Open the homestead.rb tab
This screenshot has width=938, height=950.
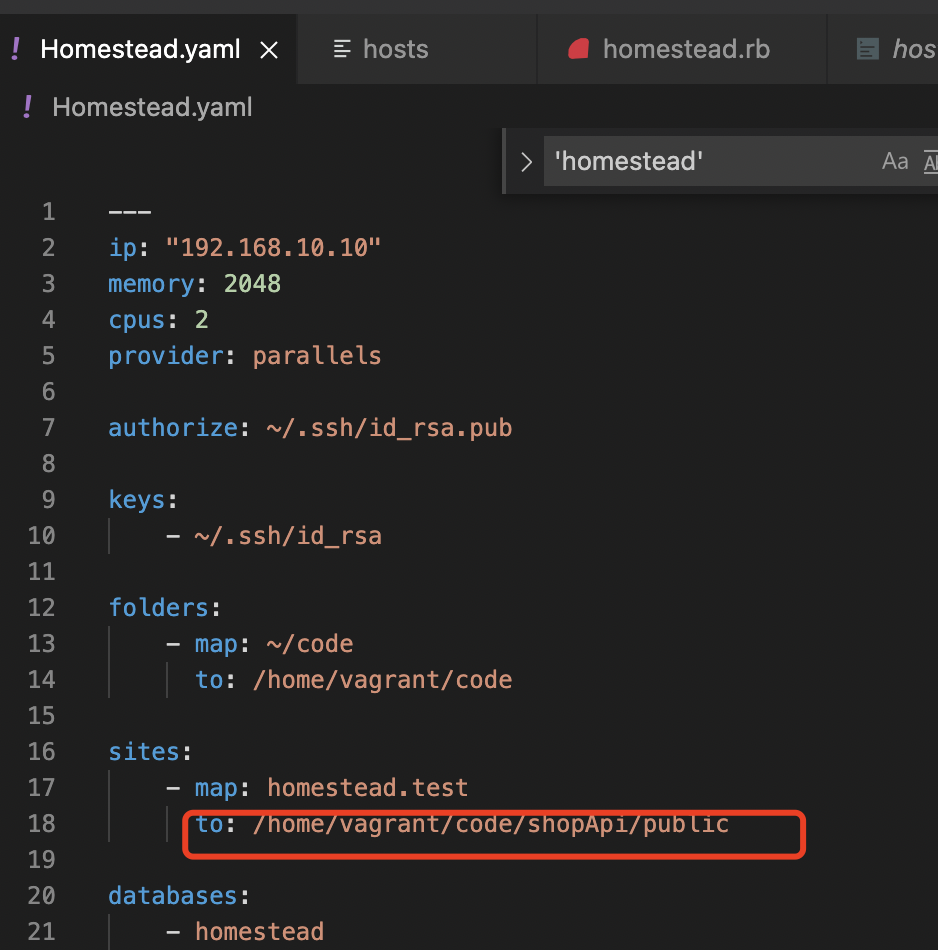(682, 49)
